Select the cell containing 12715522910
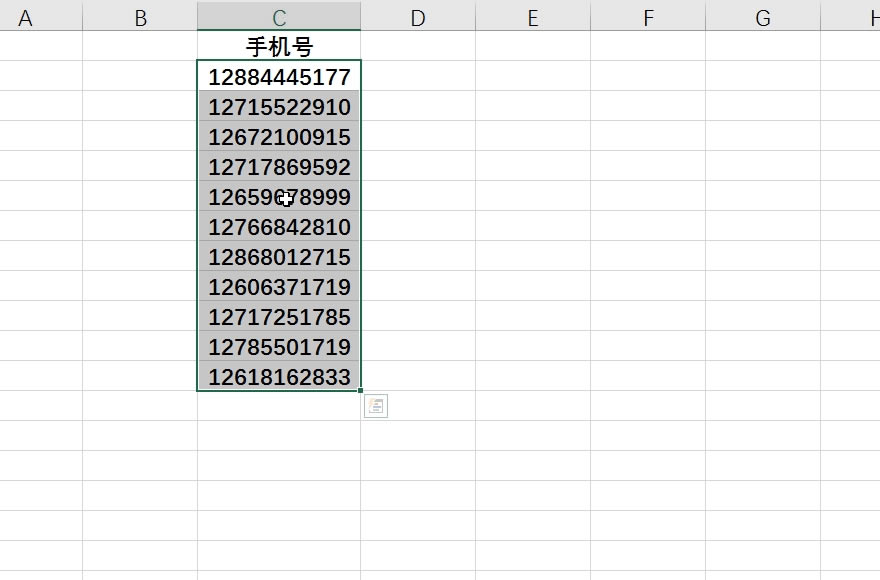This screenshot has width=880, height=580. tap(278, 107)
